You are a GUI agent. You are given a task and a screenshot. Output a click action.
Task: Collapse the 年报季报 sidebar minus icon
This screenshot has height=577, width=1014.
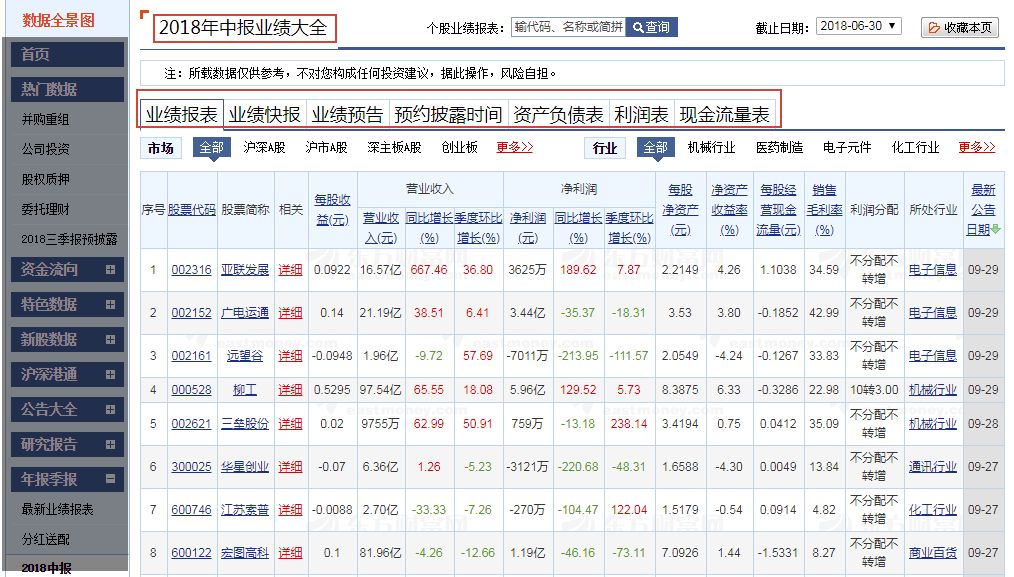[x=110, y=479]
